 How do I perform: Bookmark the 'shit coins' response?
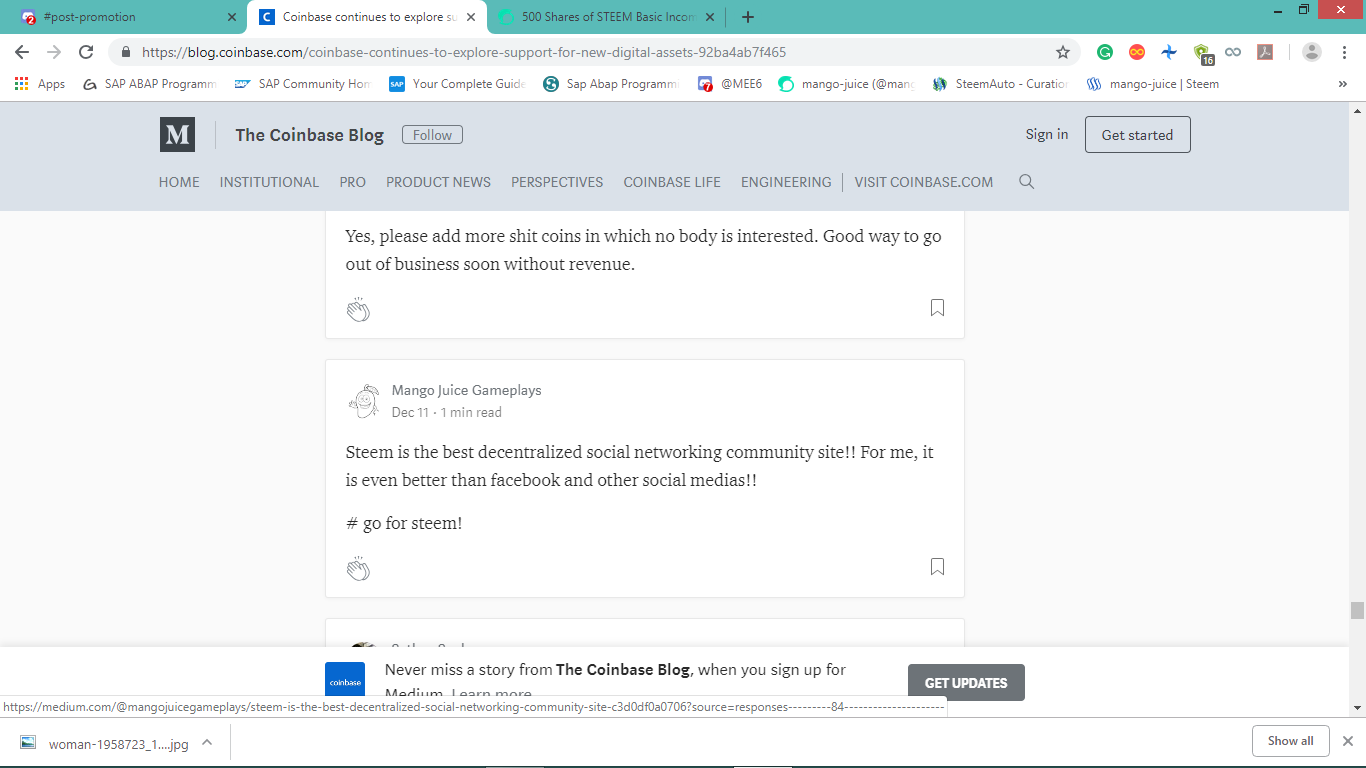937,308
